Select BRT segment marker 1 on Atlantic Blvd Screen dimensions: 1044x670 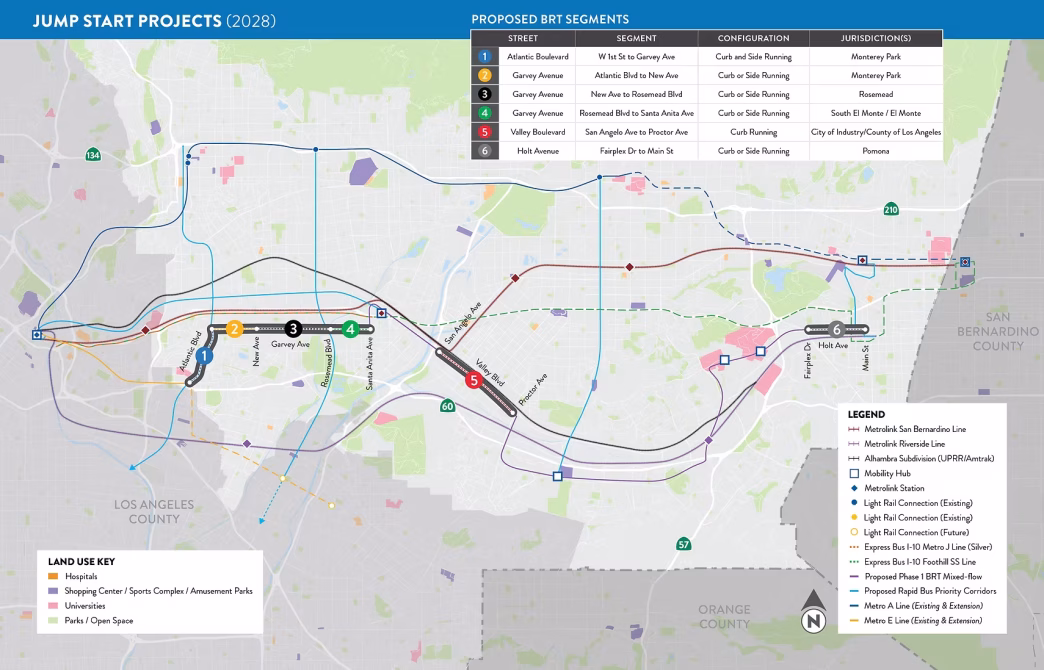(203, 354)
